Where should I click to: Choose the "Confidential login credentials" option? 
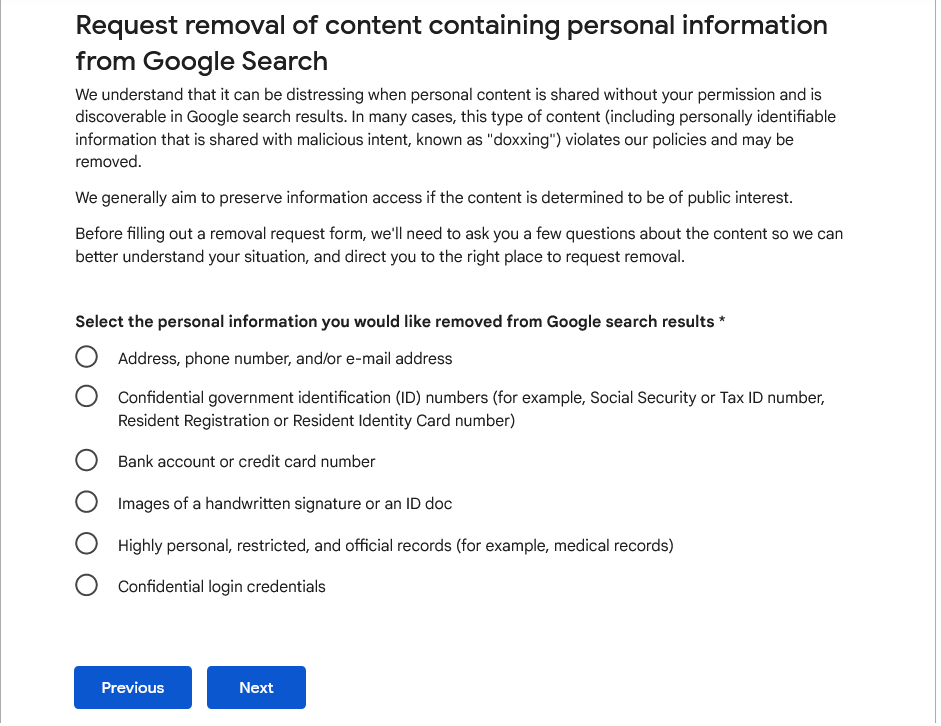tap(86, 585)
